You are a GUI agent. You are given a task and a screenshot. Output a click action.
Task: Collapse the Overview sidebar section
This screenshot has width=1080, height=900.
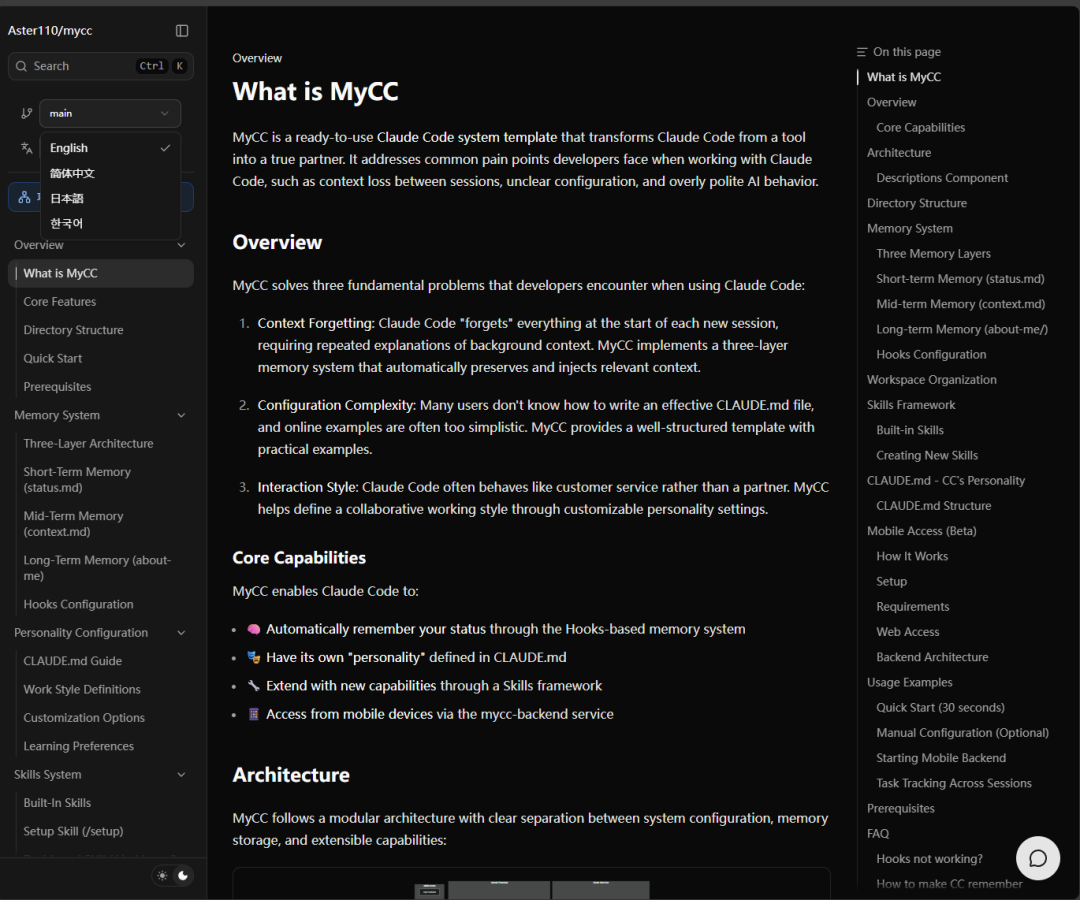point(181,245)
